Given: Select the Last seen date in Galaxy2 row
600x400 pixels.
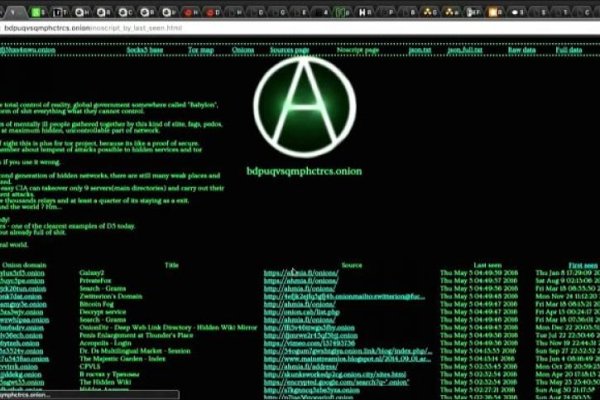Looking at the screenshot, I should (x=479, y=273).
